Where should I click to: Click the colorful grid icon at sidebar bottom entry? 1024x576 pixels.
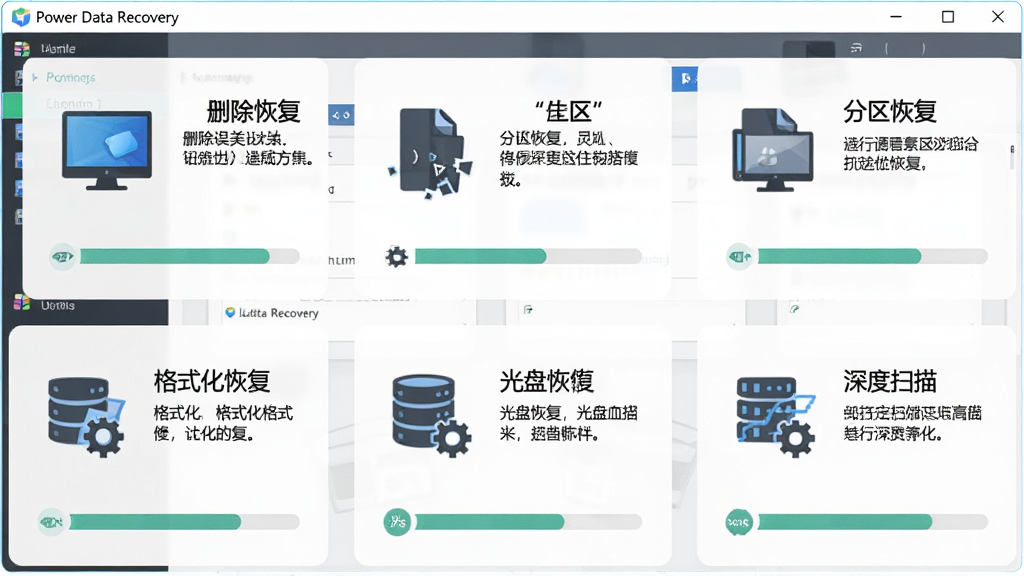(22, 302)
